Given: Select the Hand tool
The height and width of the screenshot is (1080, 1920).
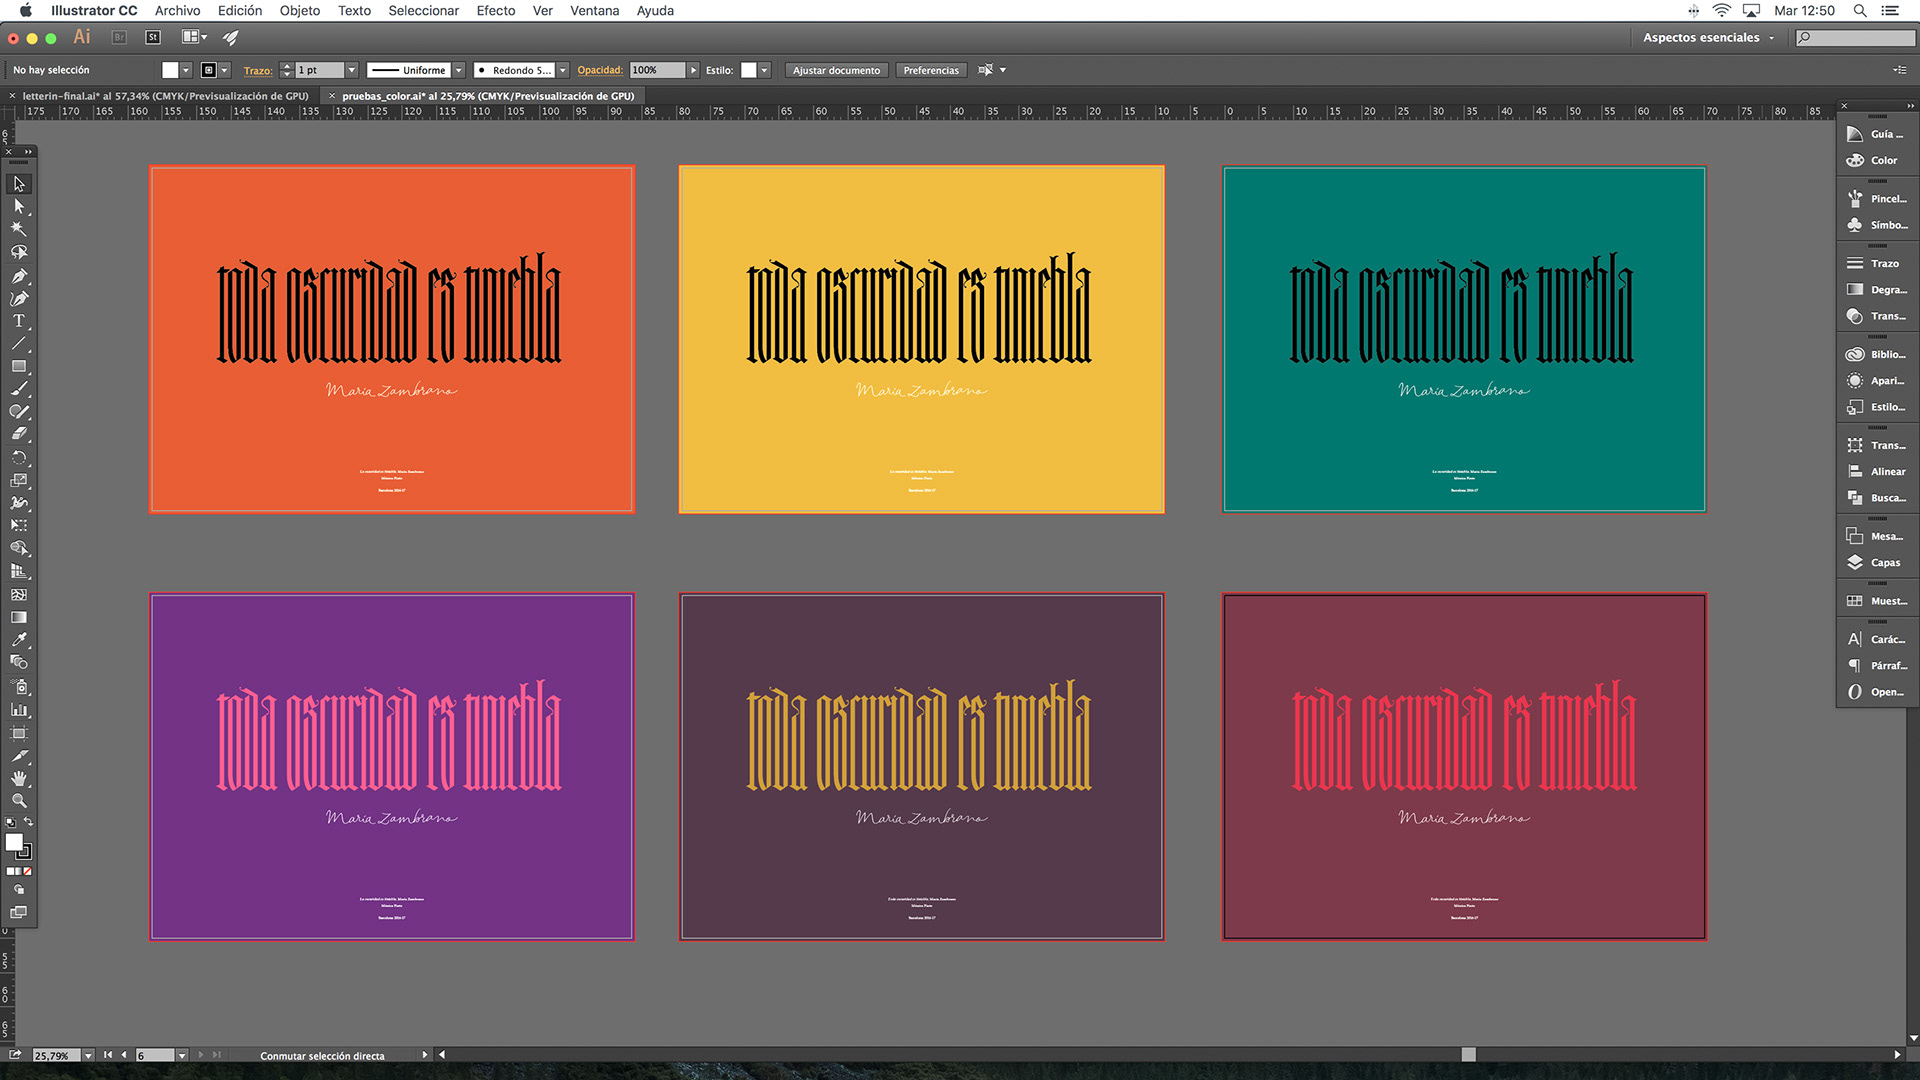Looking at the screenshot, I should 18,778.
